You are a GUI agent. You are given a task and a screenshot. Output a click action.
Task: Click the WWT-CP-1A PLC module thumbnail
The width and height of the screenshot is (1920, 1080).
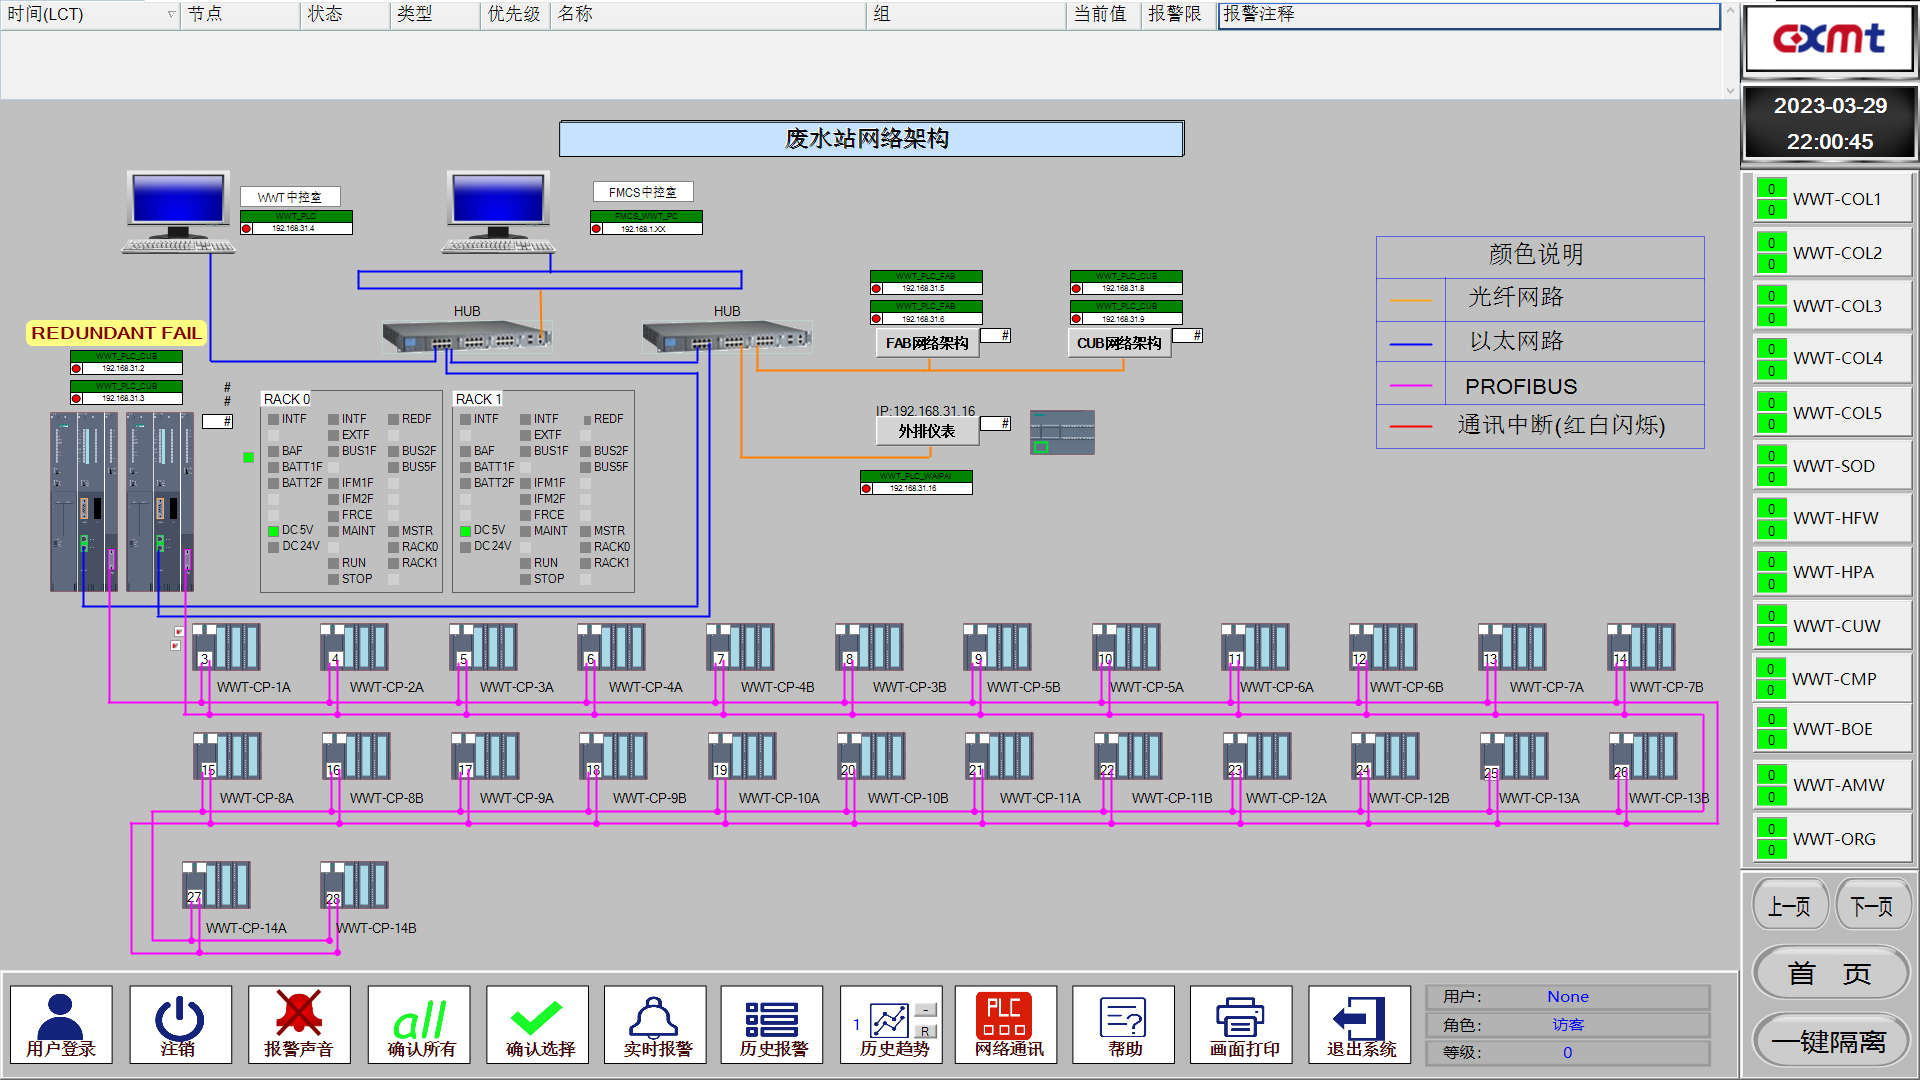(x=226, y=646)
